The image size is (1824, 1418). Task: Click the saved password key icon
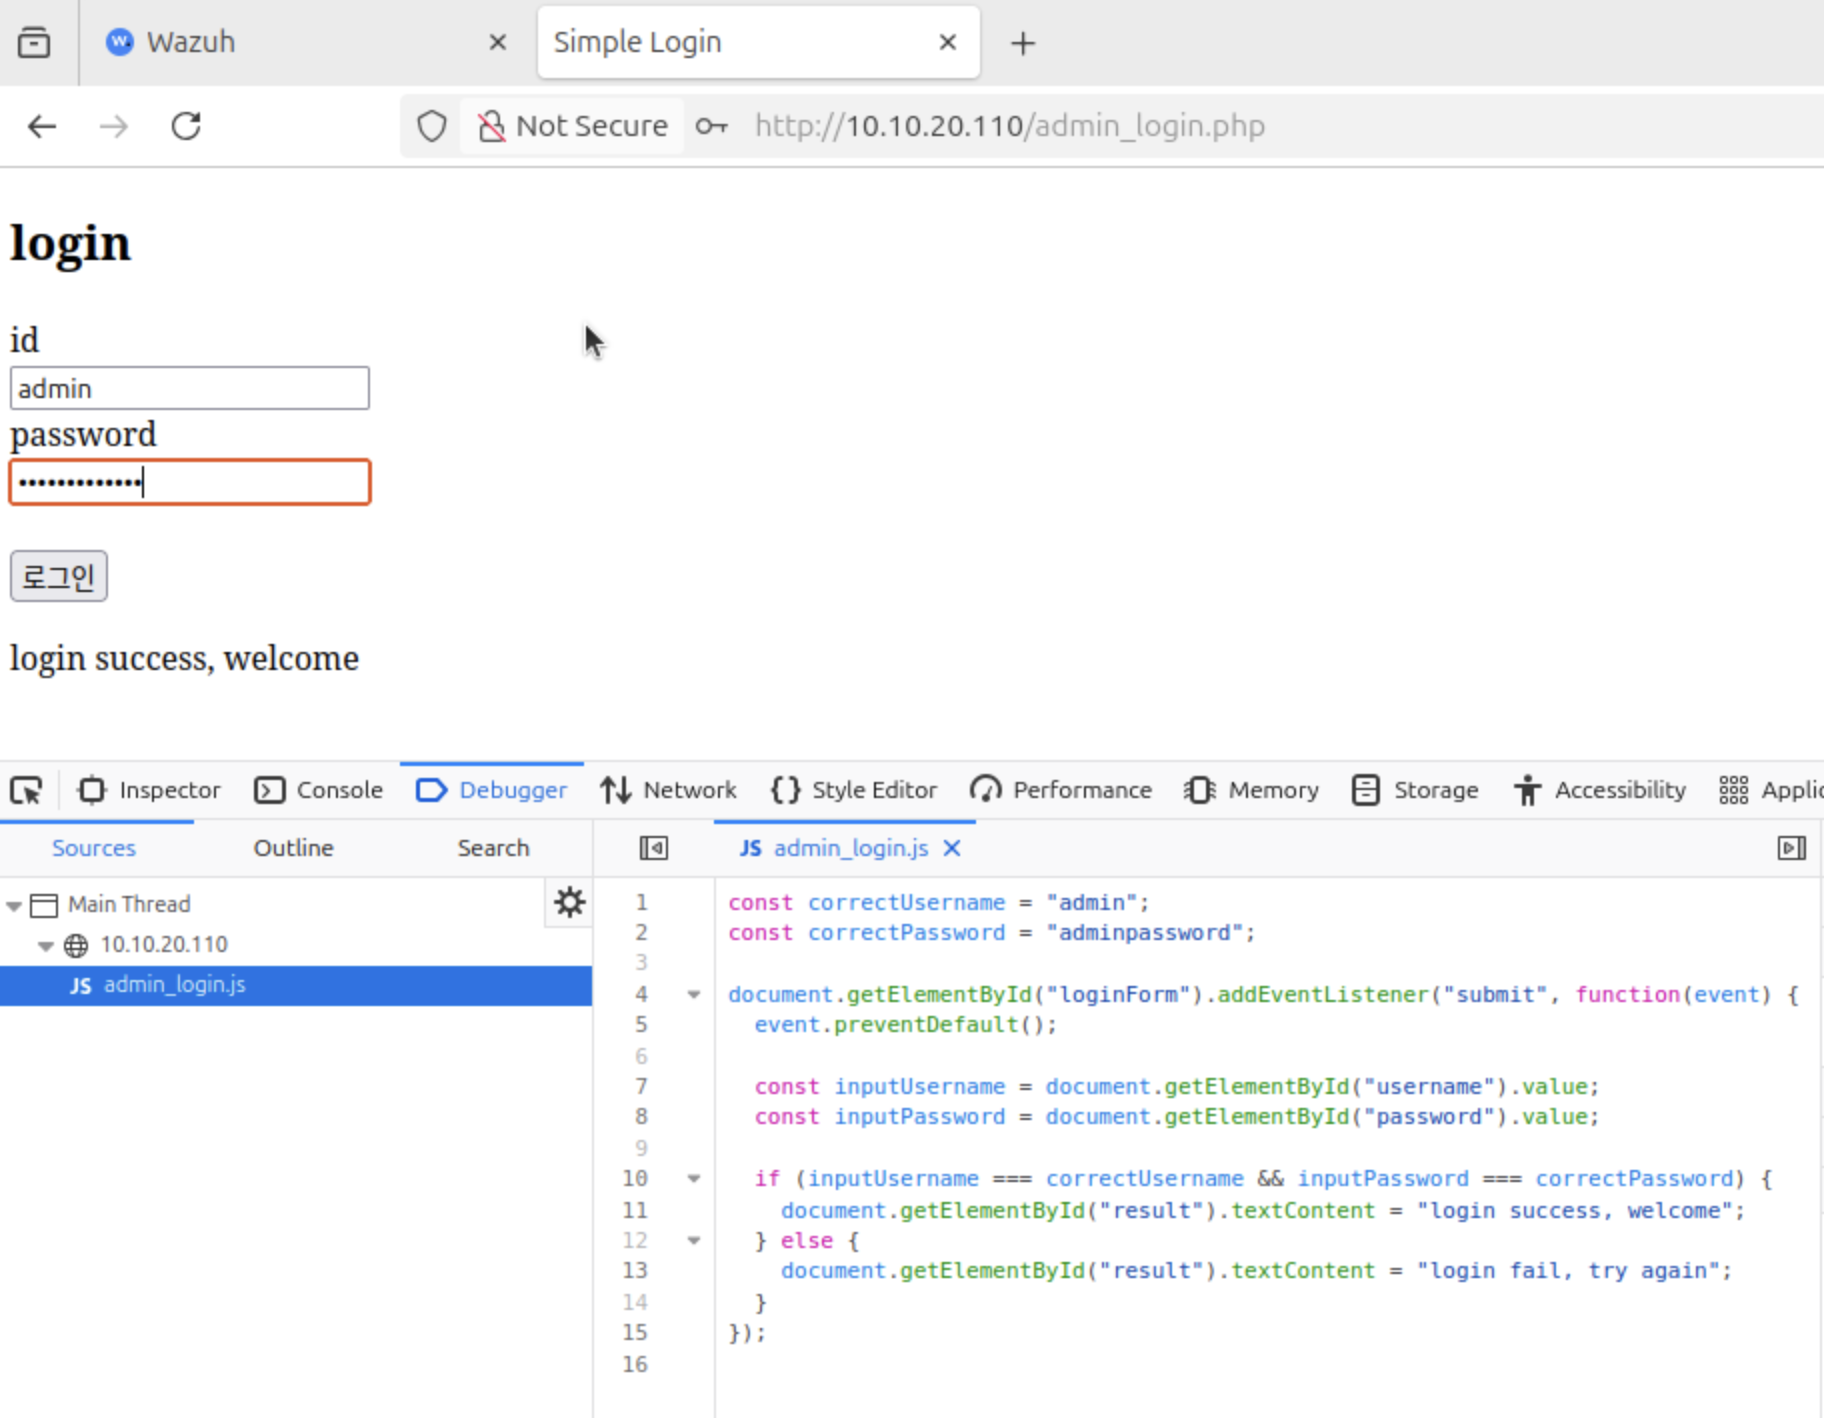(x=711, y=126)
